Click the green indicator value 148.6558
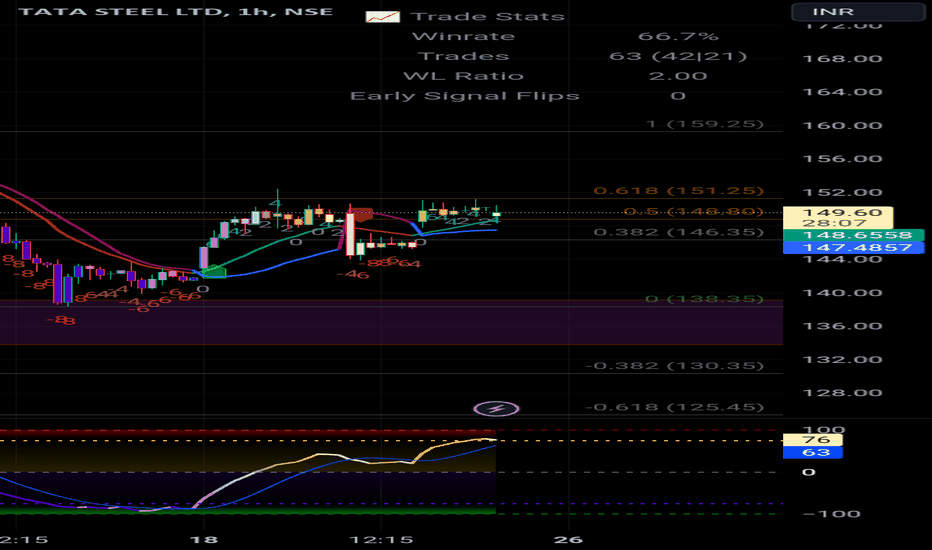This screenshot has width=932, height=550. click(854, 235)
